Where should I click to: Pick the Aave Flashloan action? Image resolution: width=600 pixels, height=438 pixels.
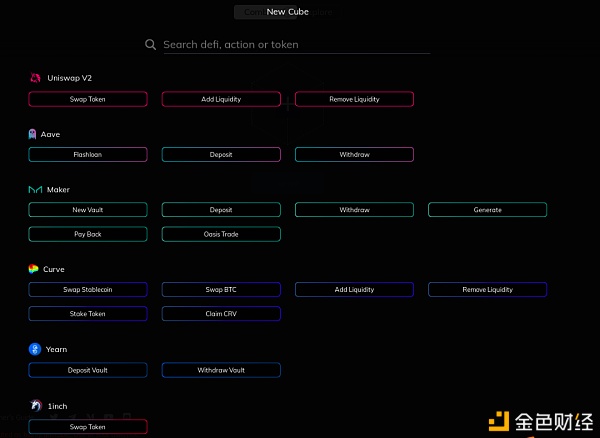[88, 155]
